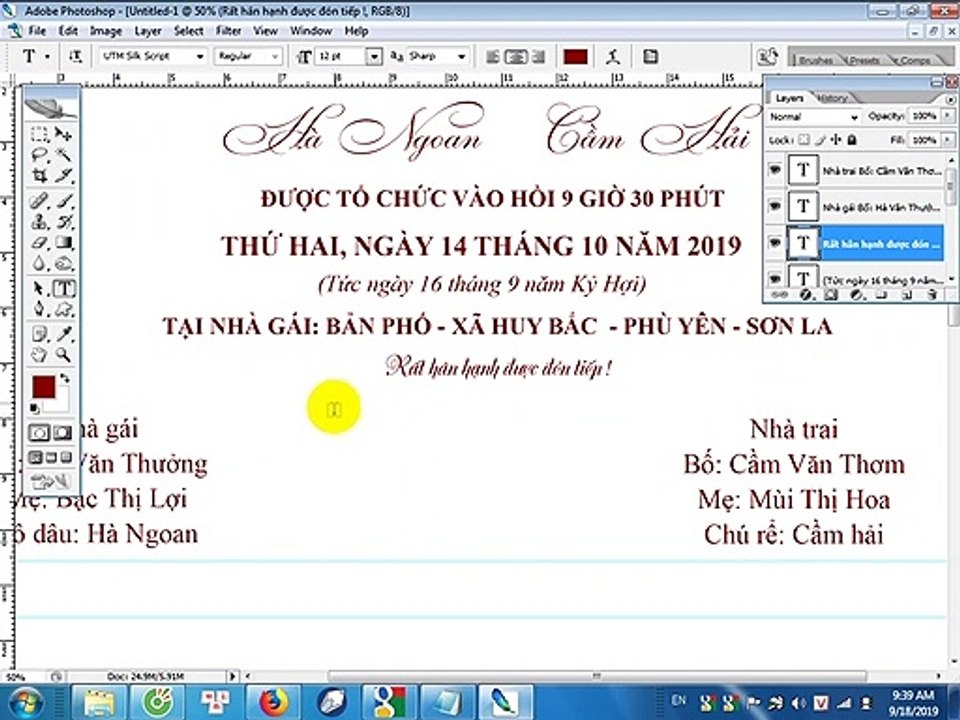Hide the 'Nhà gái Bố: Hà Văn Thườ...' layer

click(x=775, y=206)
